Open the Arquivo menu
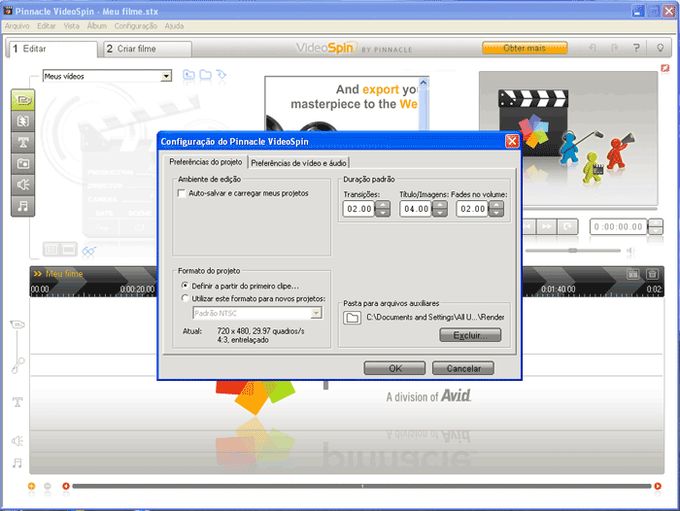Screen dimensions: 680x511 17,26
